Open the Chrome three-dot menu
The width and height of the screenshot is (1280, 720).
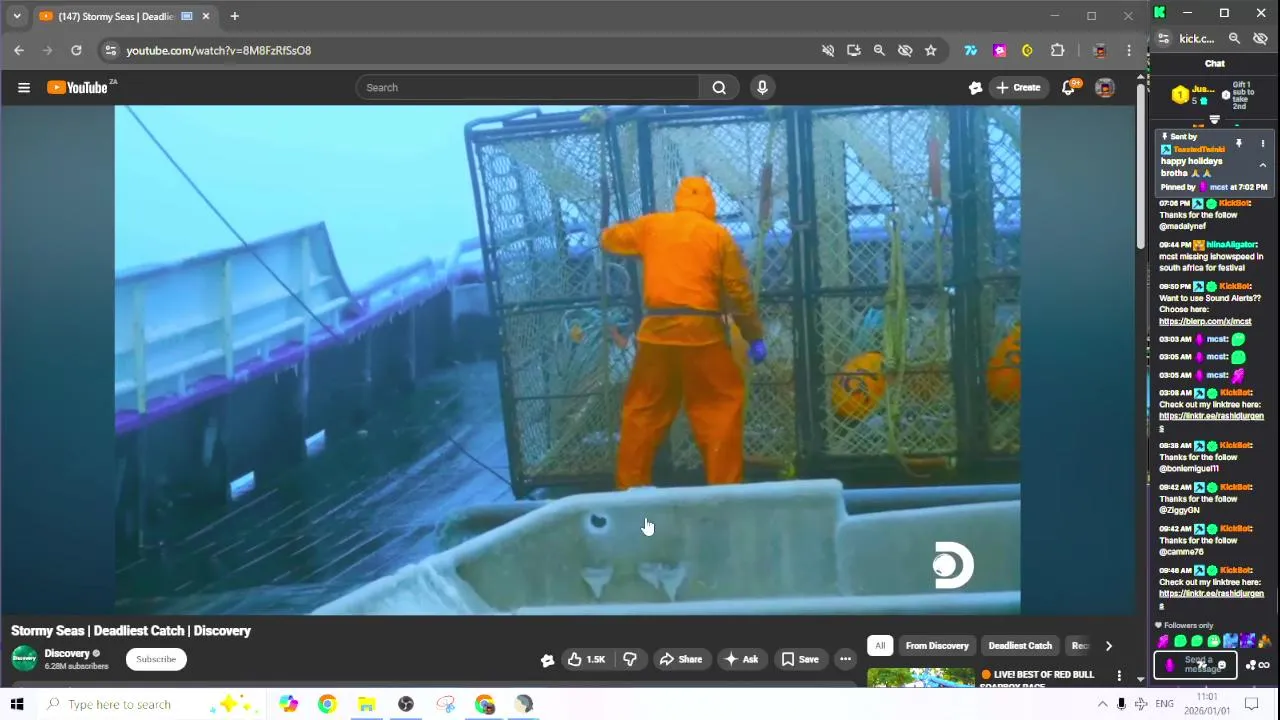[1129, 50]
